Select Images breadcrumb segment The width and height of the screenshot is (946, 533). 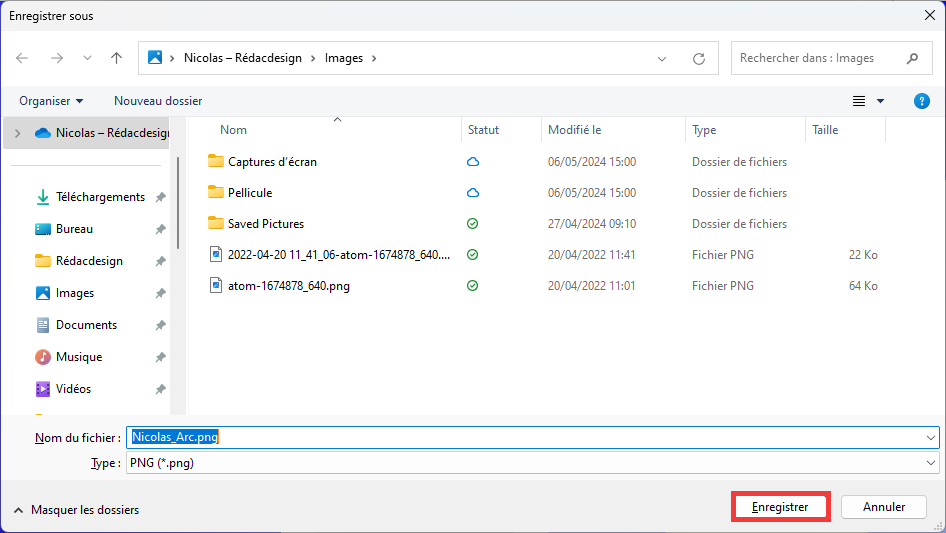click(x=344, y=58)
